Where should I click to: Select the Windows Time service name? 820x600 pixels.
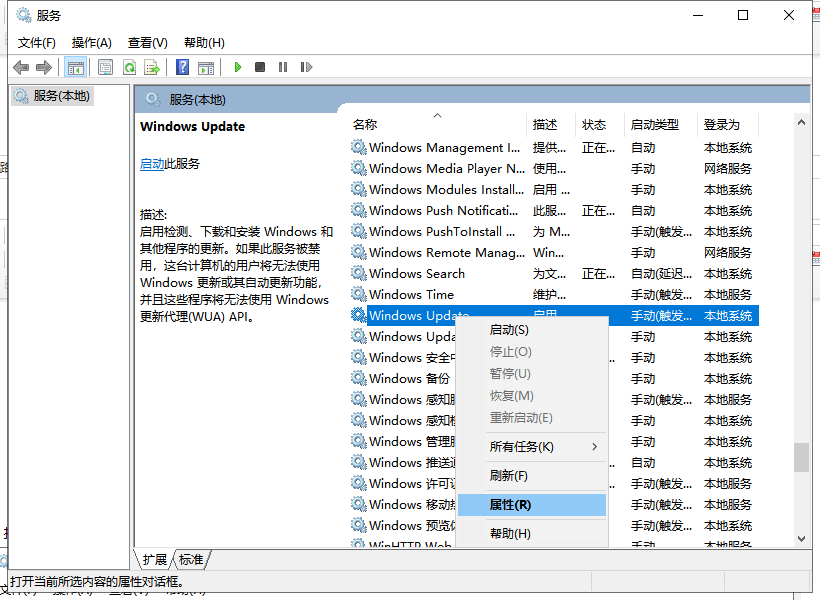pyautogui.click(x=412, y=295)
